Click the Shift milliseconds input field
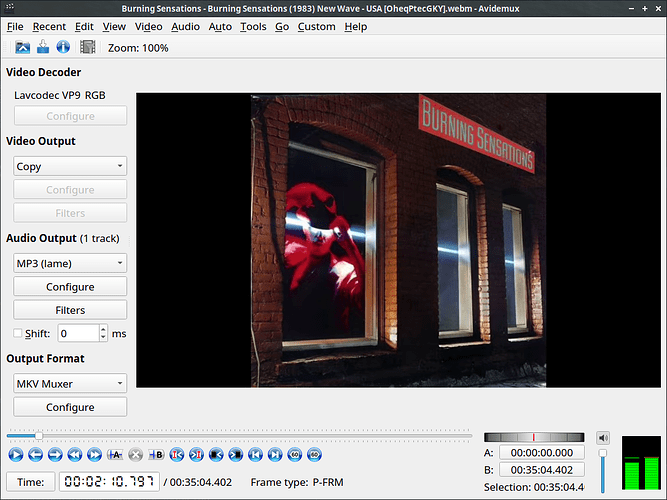The width and height of the screenshot is (667, 500). (x=79, y=333)
